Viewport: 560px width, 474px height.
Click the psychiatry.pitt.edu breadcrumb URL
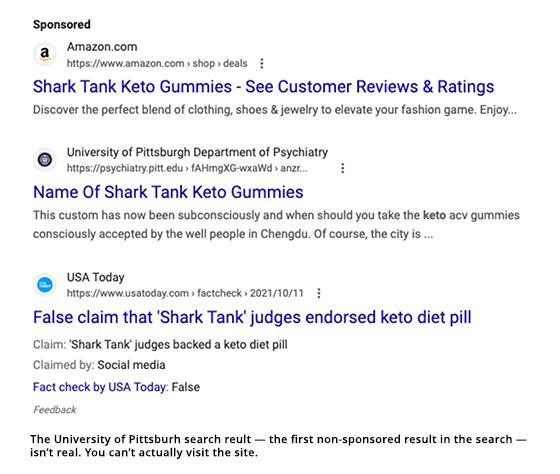tap(187, 168)
